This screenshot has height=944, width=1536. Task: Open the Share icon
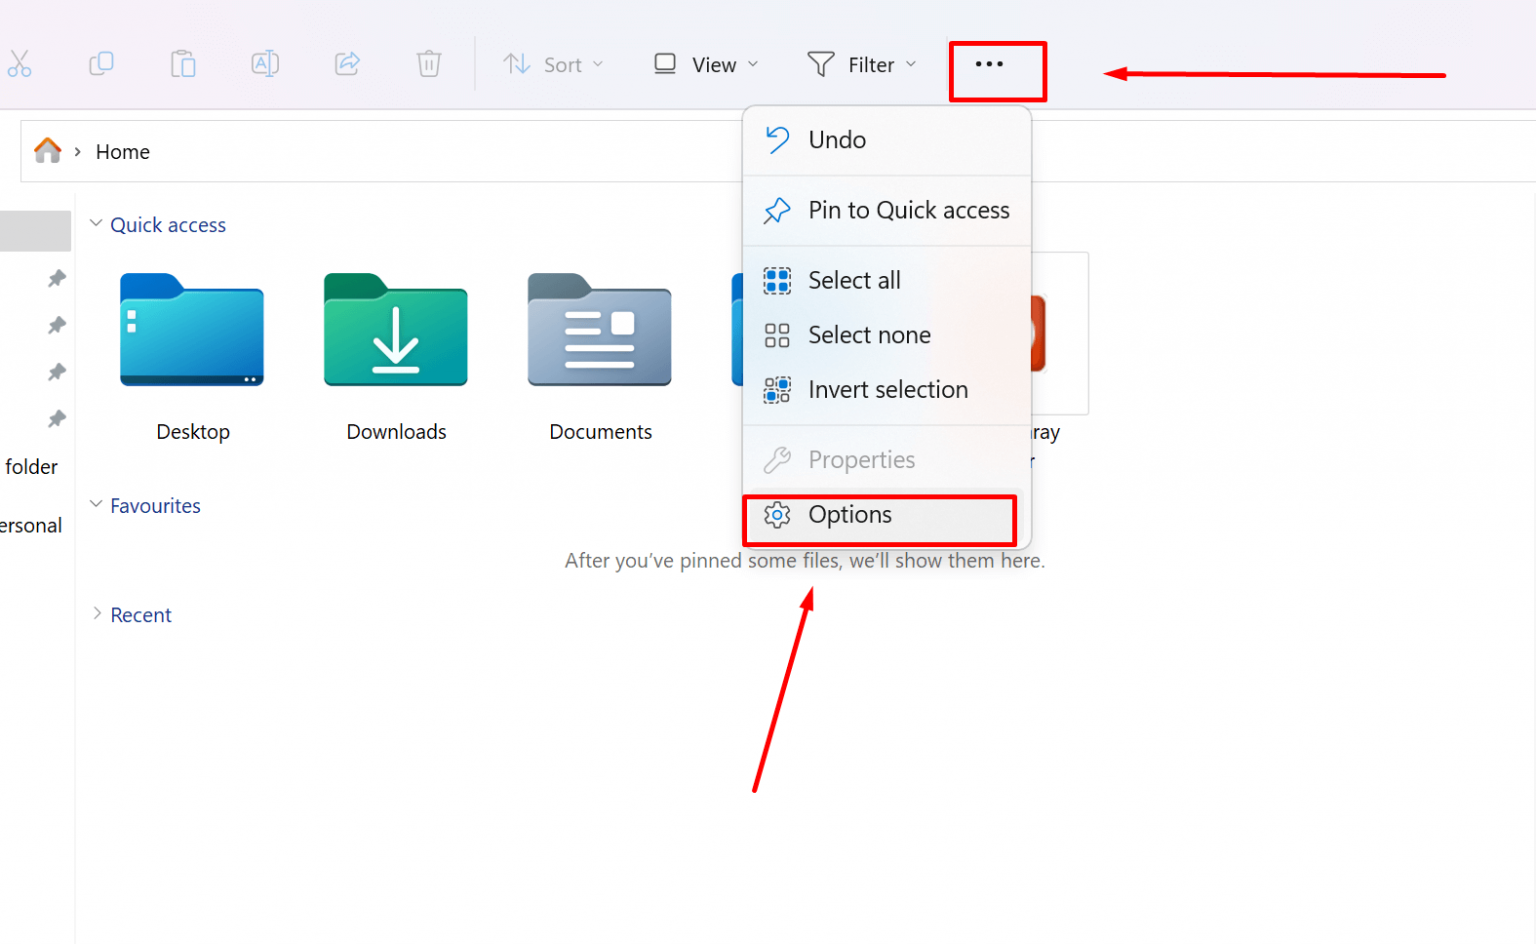pyautogui.click(x=346, y=63)
